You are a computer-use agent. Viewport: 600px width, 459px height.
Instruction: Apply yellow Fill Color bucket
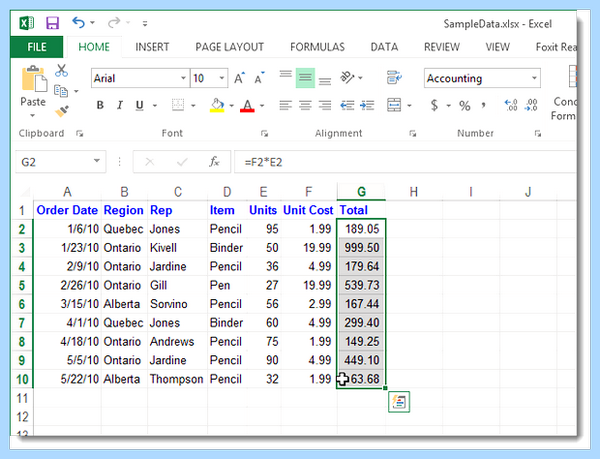[217, 105]
